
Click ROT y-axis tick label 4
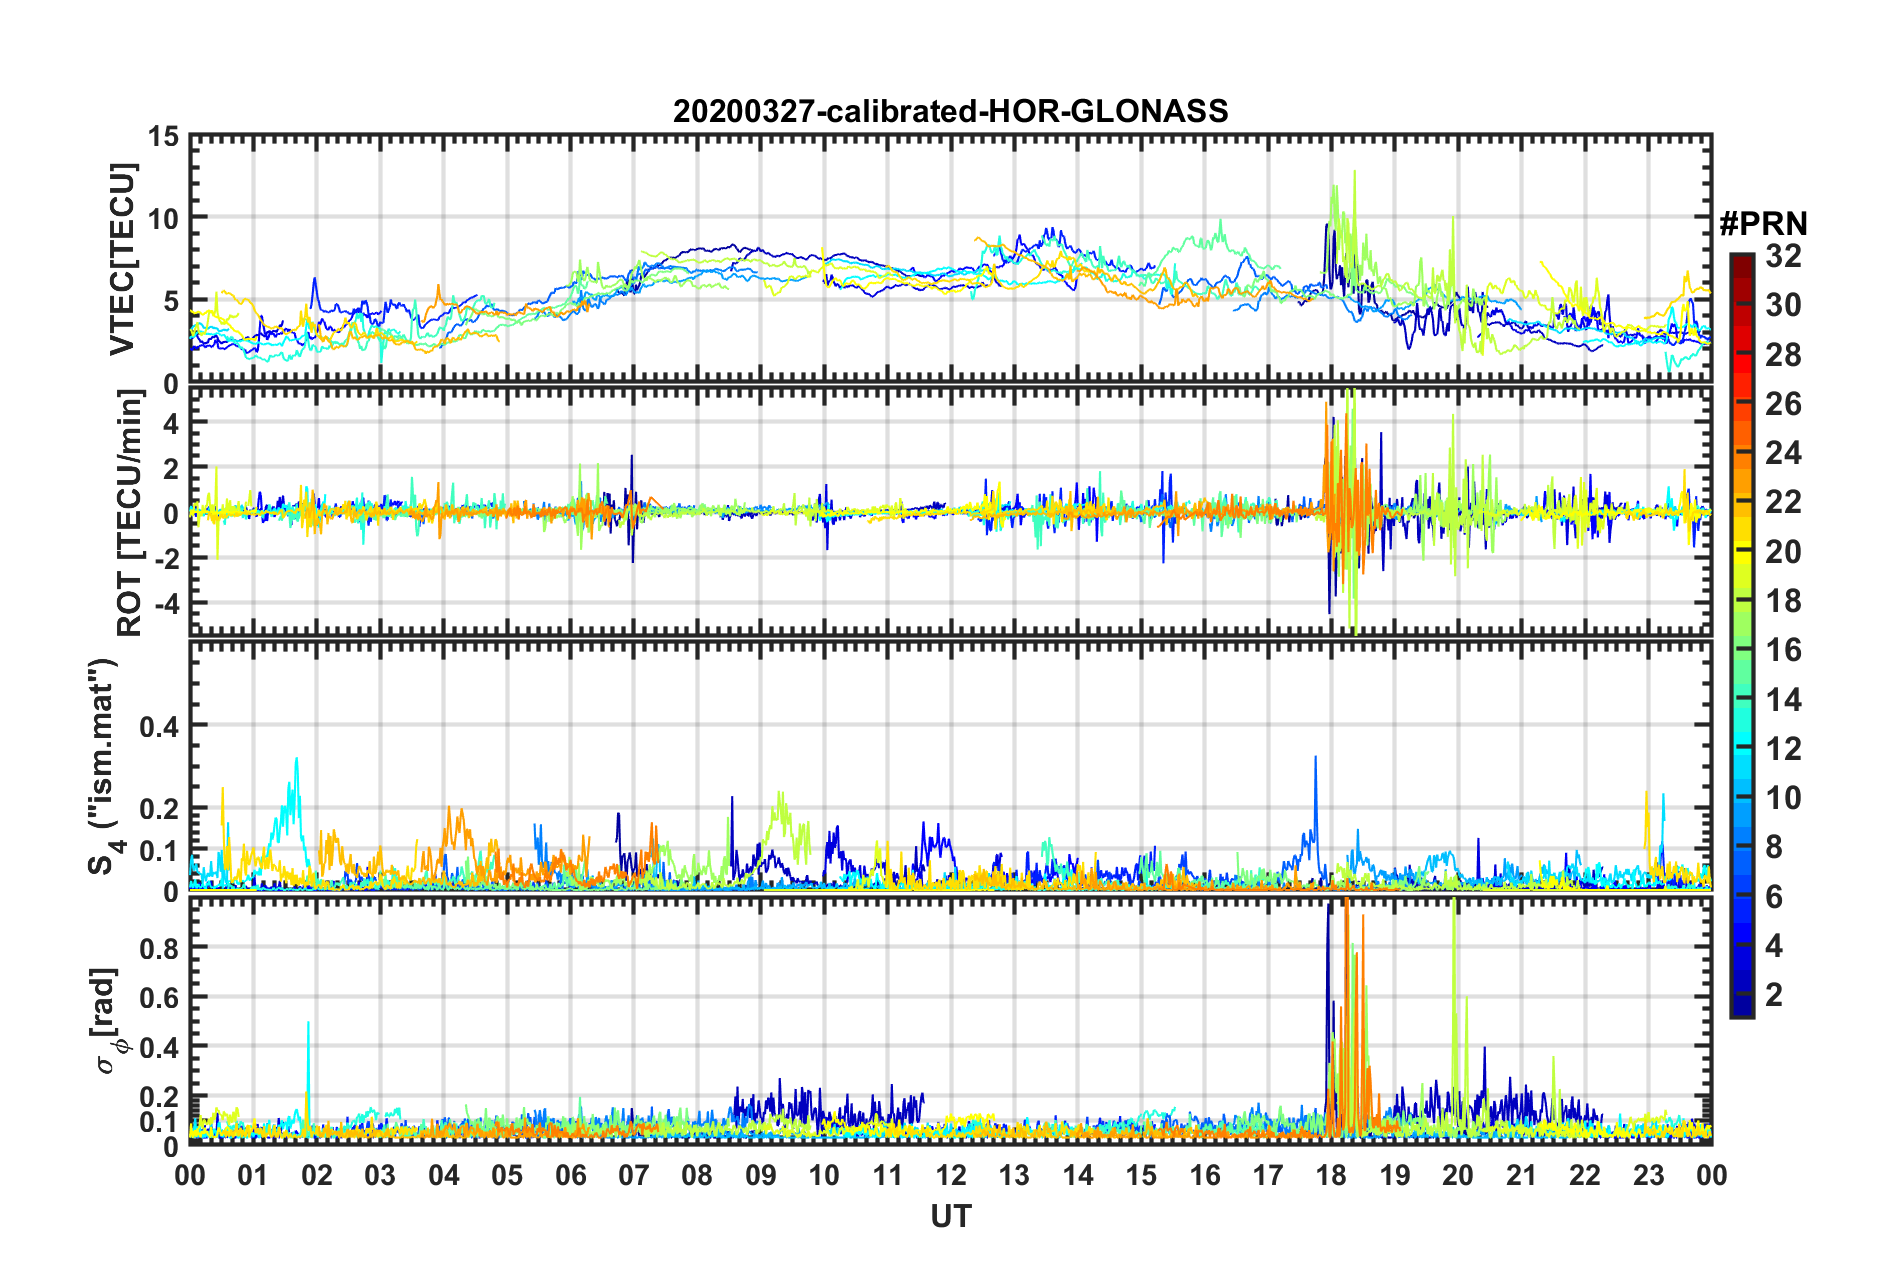tap(172, 424)
